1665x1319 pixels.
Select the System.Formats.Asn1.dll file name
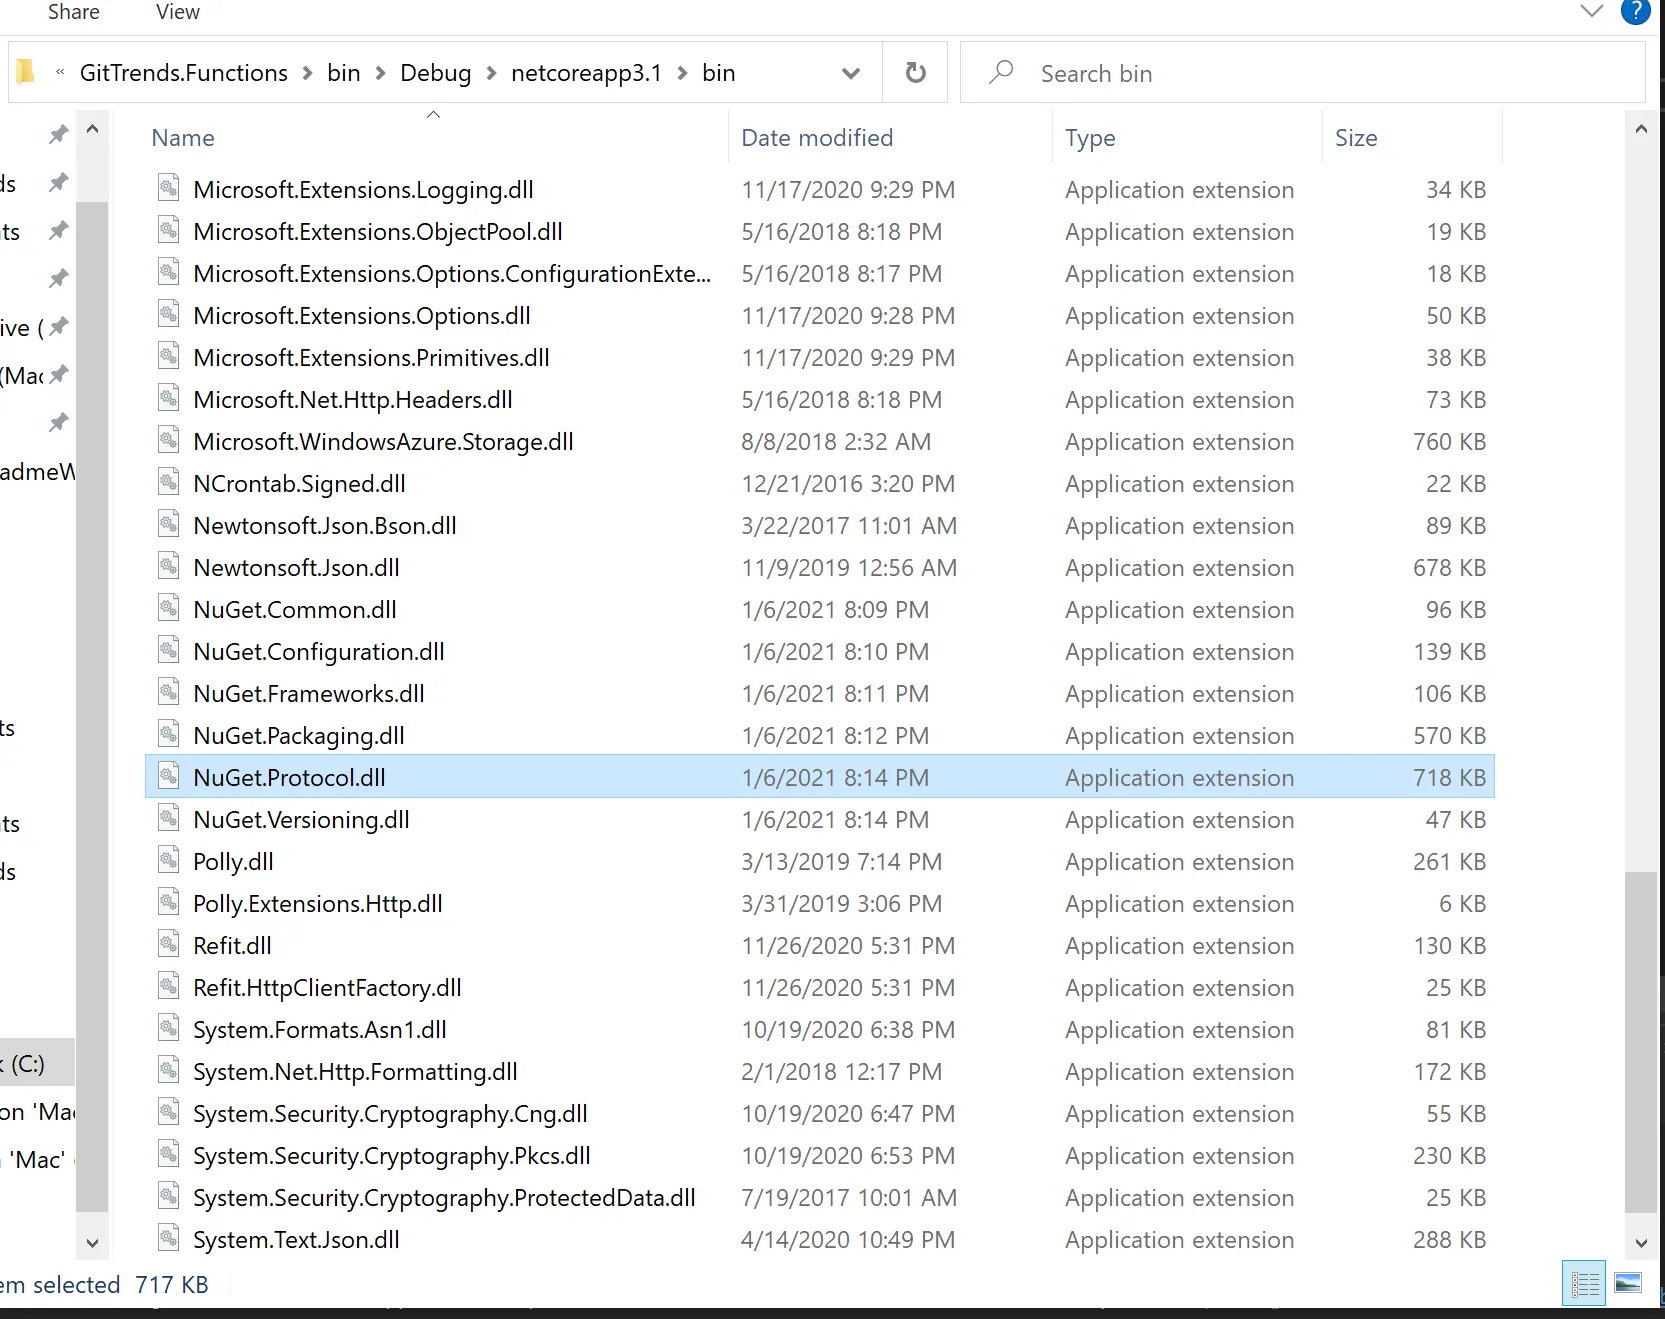coord(320,1030)
